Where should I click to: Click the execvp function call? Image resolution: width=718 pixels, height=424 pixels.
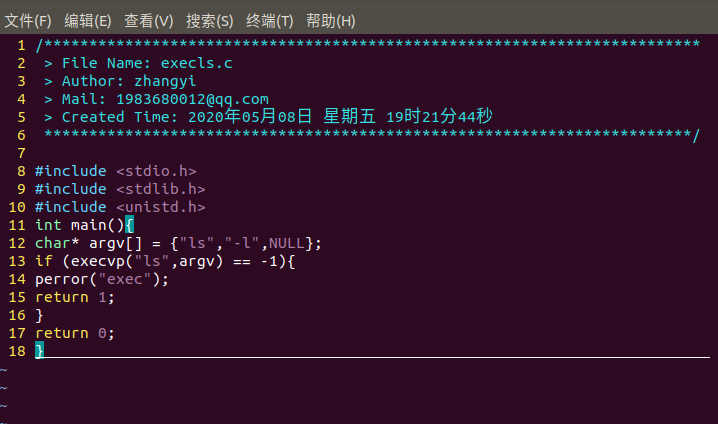click(x=107, y=261)
